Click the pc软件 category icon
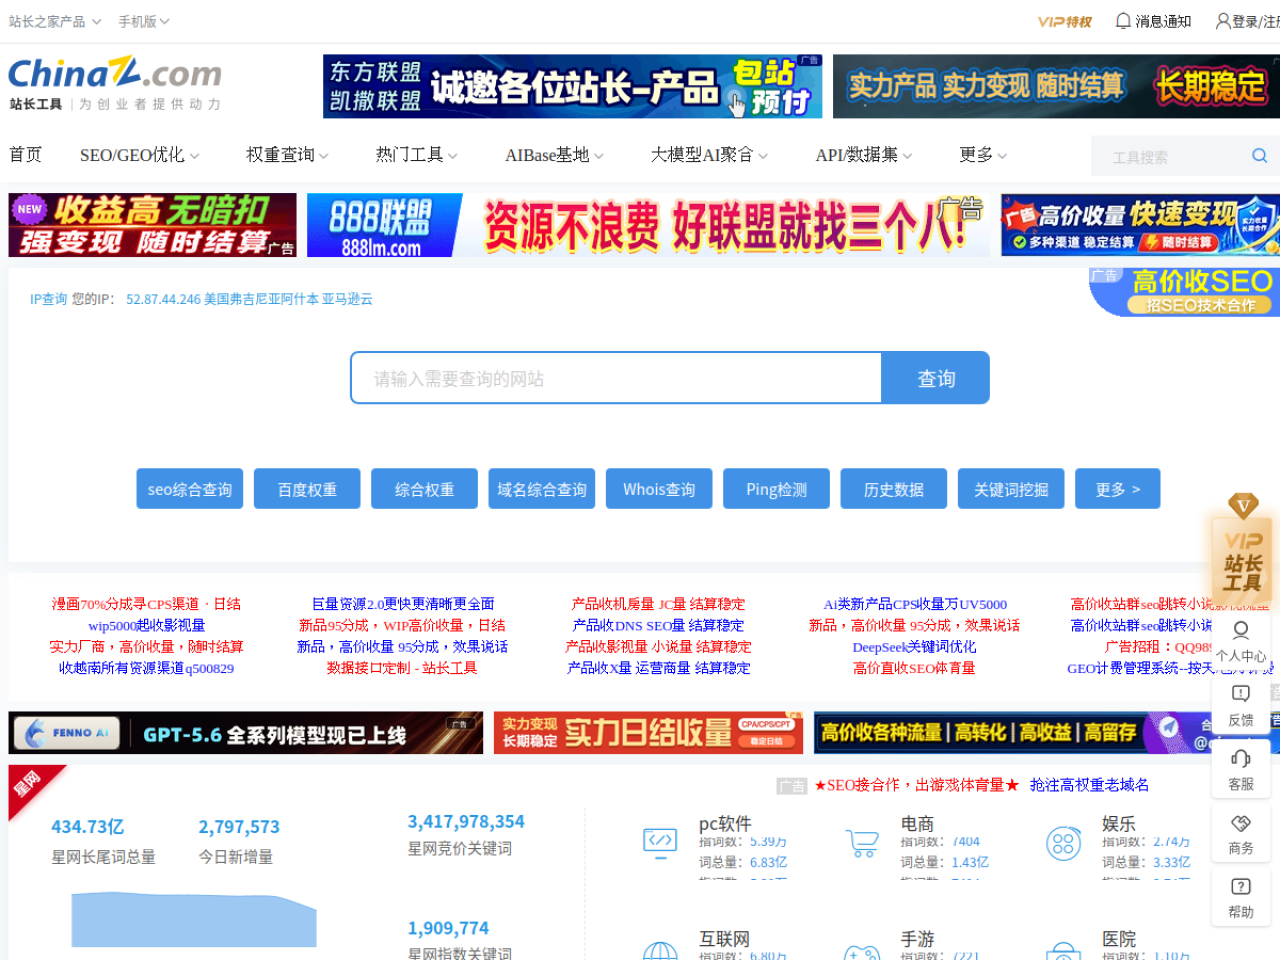Image resolution: width=1280 pixels, height=960 pixels. pos(660,842)
